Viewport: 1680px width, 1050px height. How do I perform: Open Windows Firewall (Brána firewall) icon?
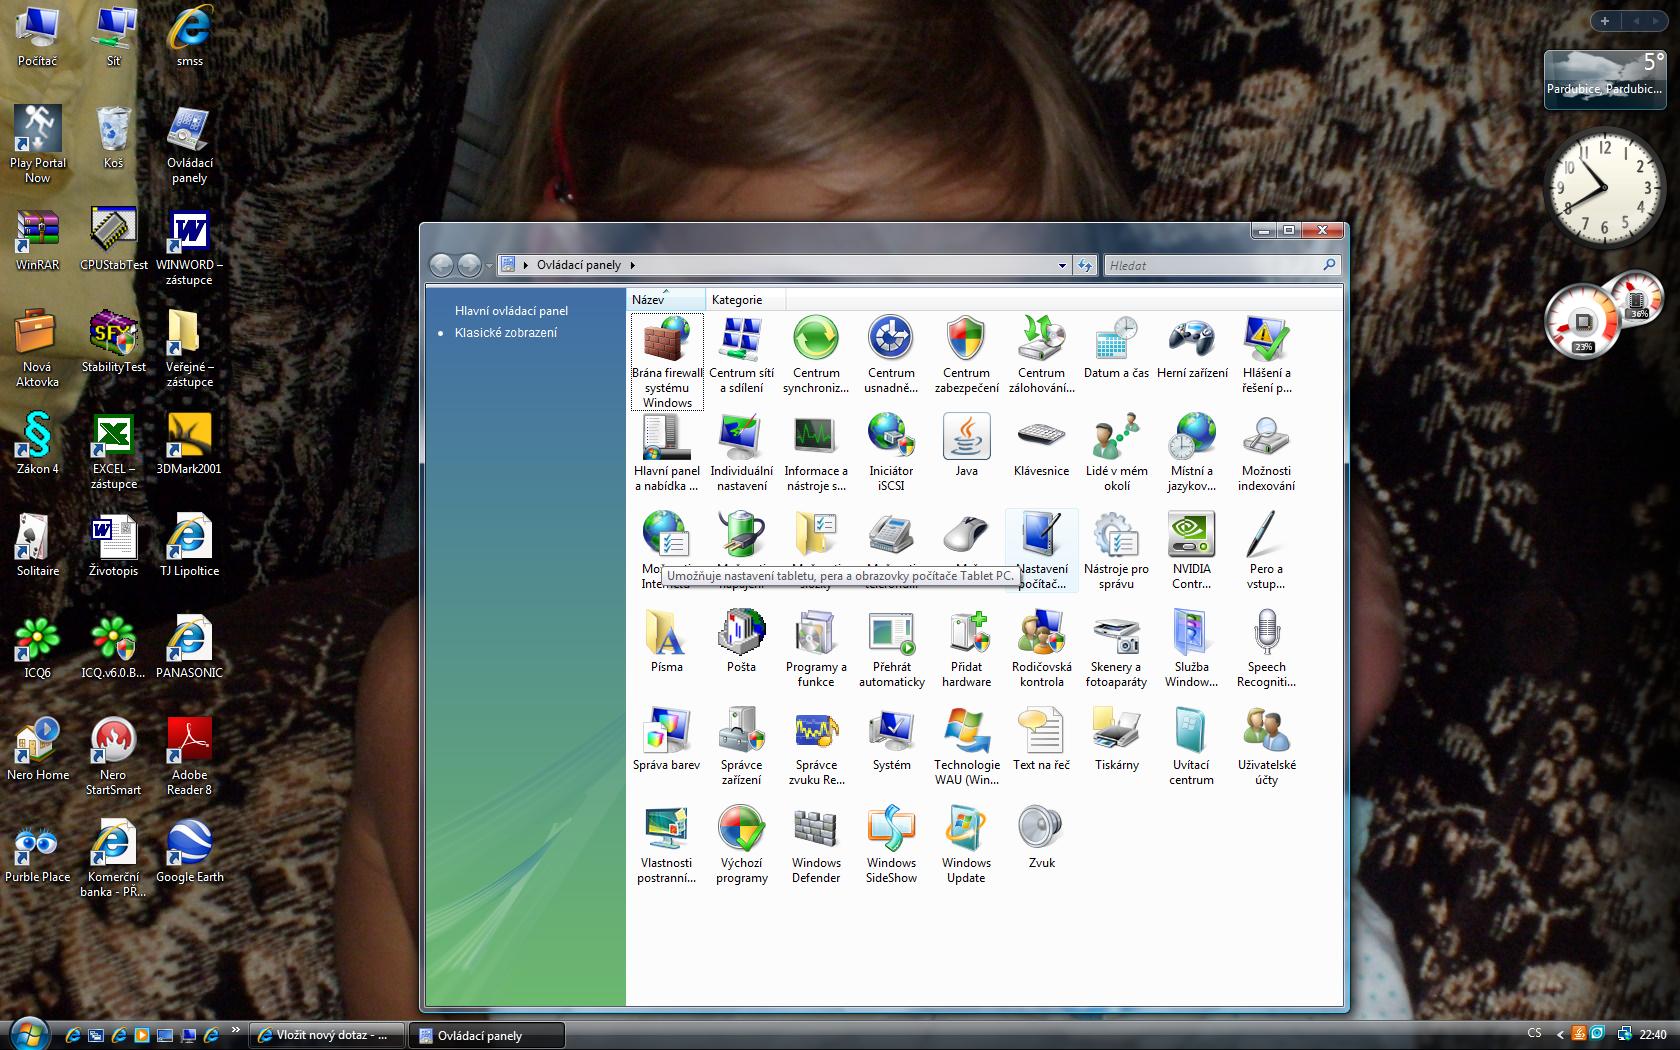coord(667,342)
